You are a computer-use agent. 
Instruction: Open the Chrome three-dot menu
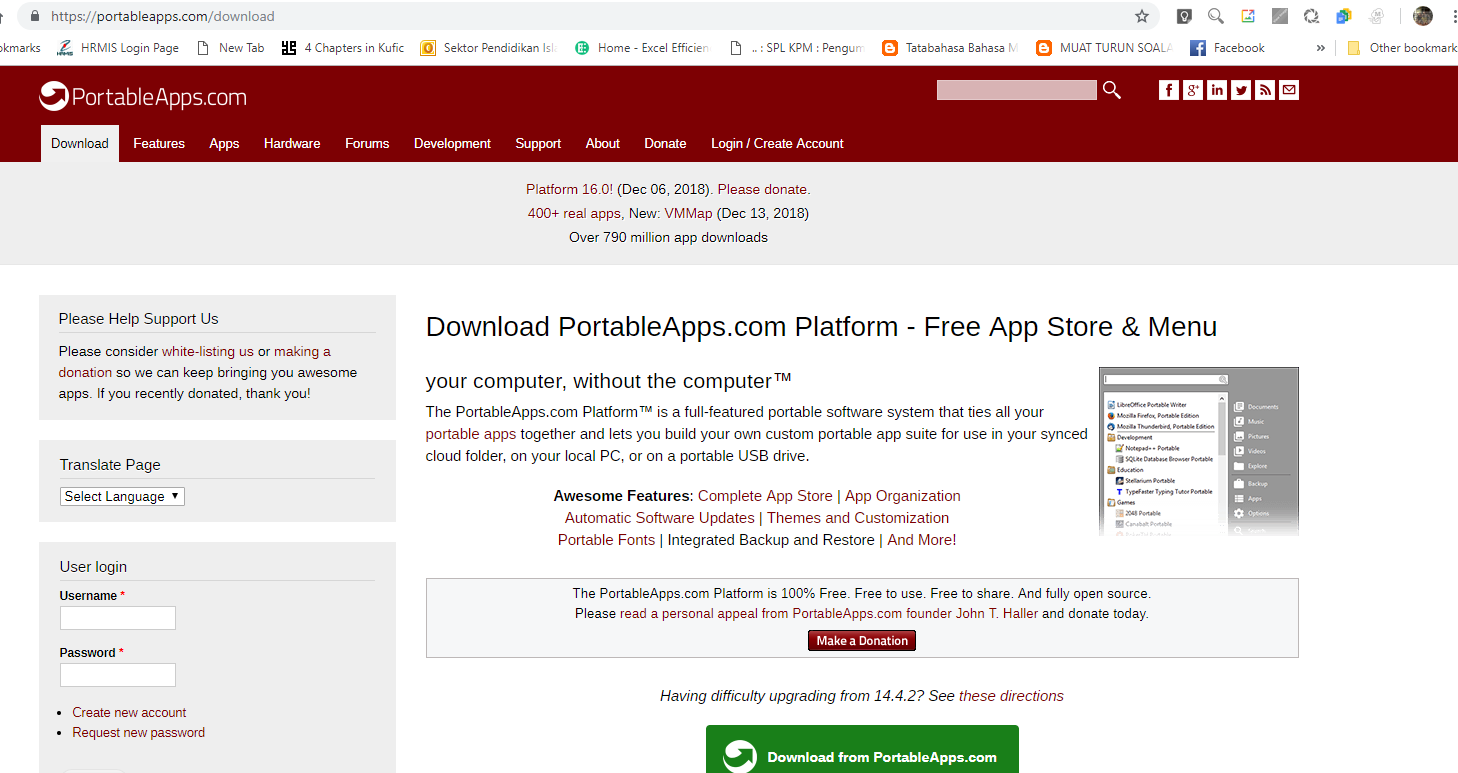click(1453, 16)
